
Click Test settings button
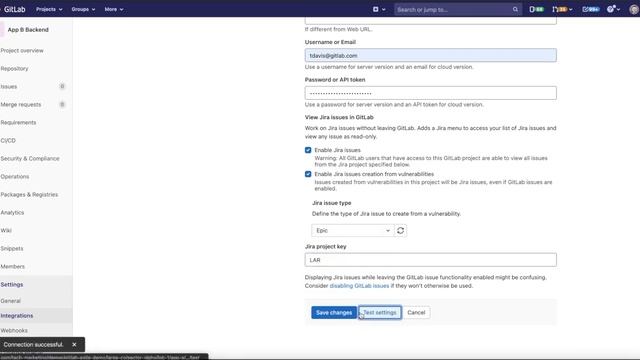coord(380,312)
